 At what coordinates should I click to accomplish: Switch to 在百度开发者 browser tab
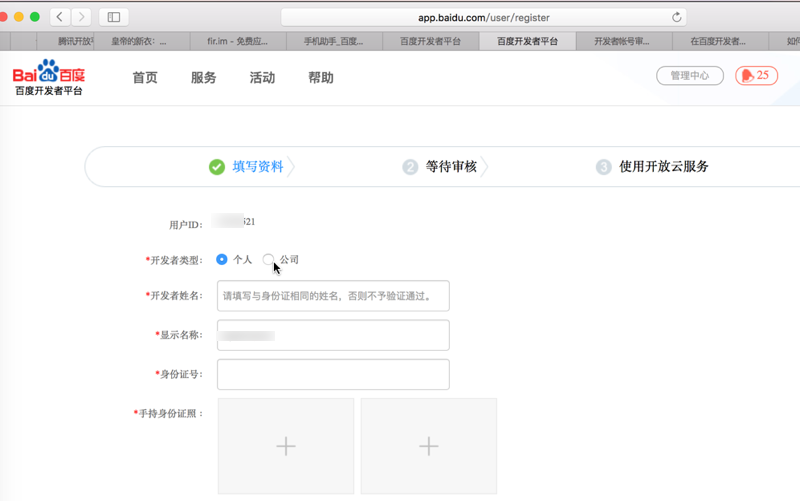coord(720,41)
